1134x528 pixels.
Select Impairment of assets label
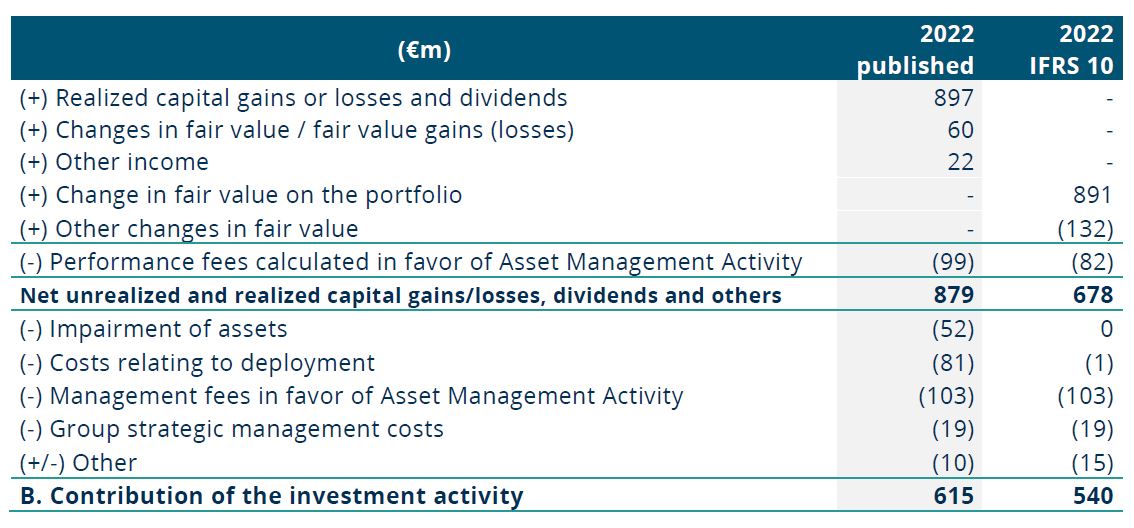pyautogui.click(x=153, y=329)
